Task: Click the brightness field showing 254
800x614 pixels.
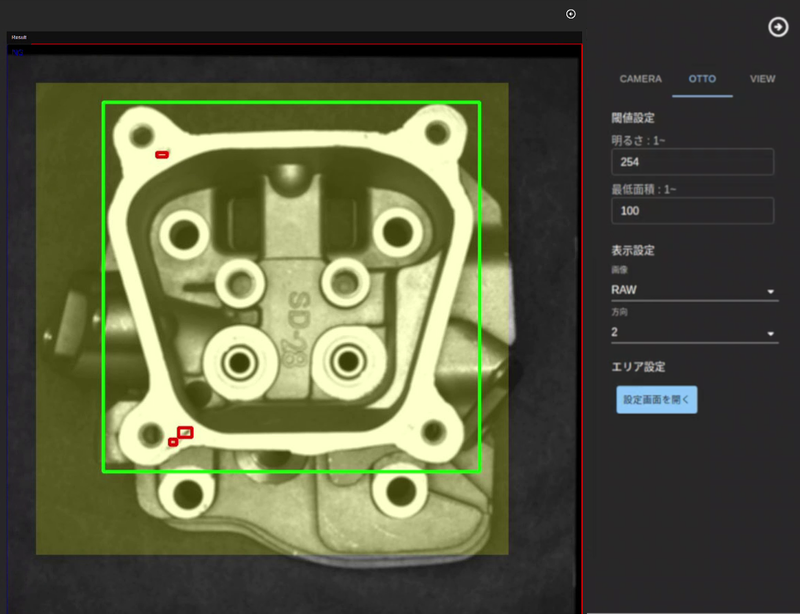Action: tap(692, 162)
